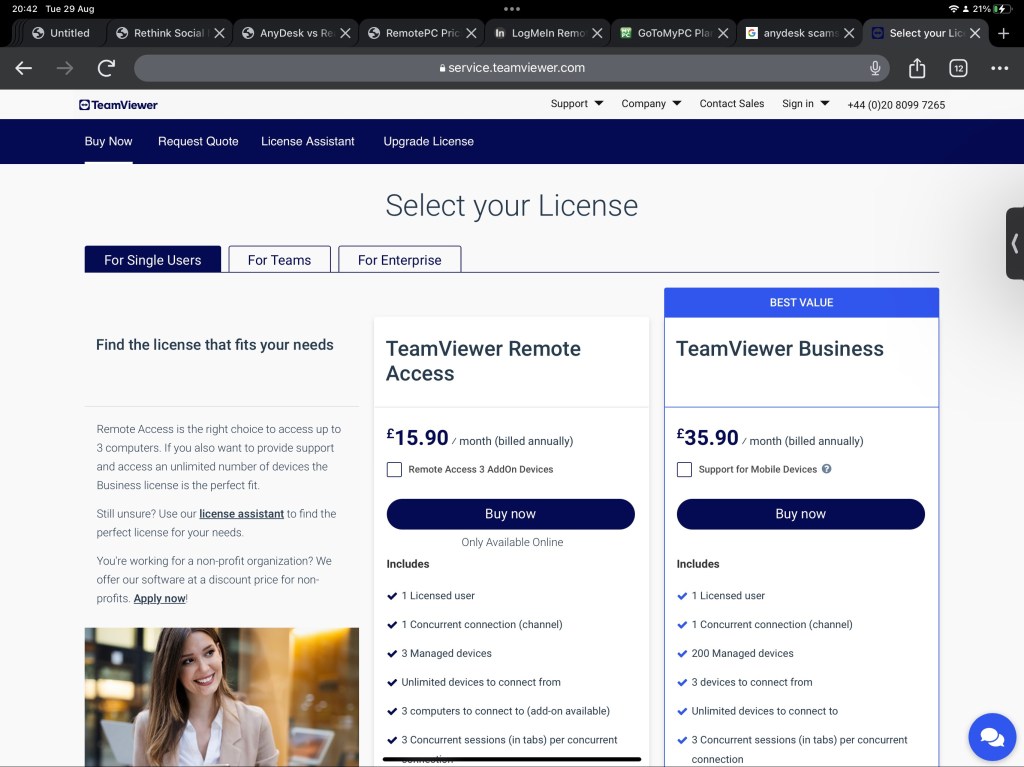Enable Support for Mobile Devices checkbox
The width and height of the screenshot is (1024, 767).
click(684, 469)
